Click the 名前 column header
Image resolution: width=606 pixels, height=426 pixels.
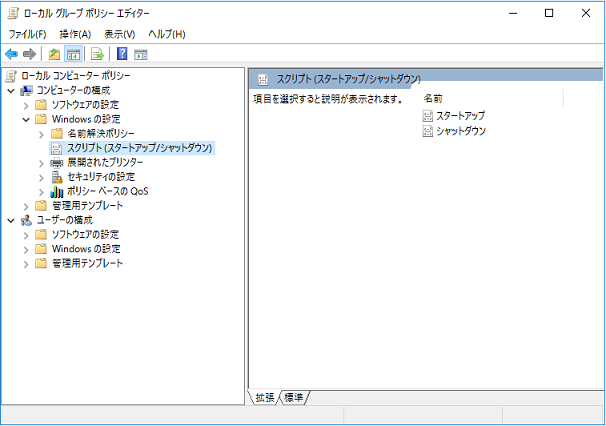point(433,99)
